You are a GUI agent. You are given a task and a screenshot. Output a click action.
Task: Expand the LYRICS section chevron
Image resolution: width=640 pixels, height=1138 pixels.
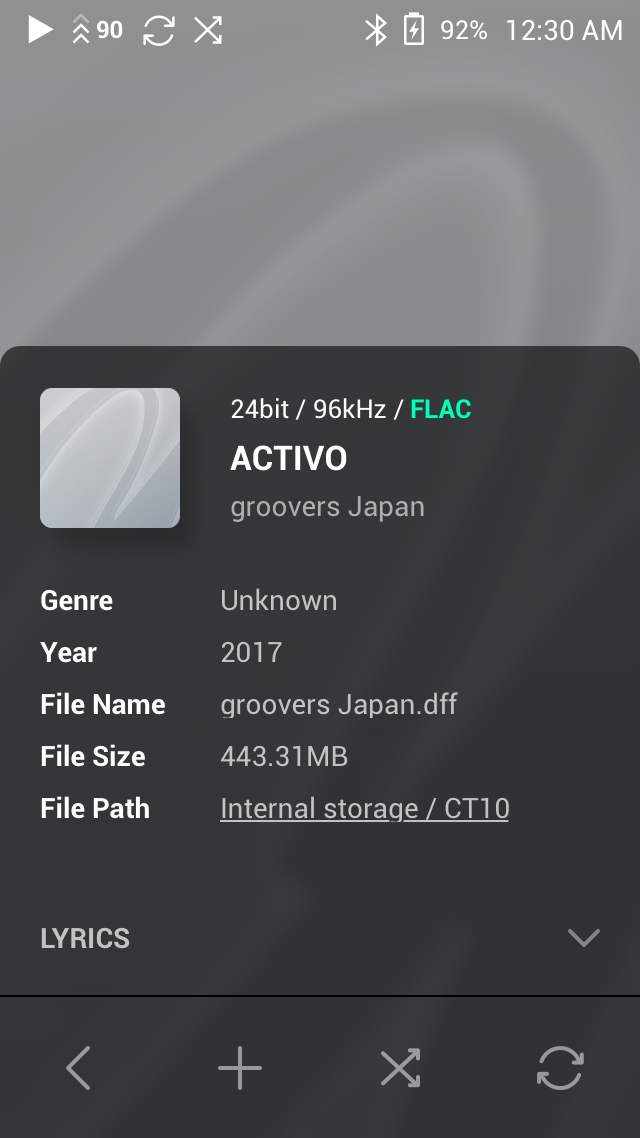coord(583,938)
